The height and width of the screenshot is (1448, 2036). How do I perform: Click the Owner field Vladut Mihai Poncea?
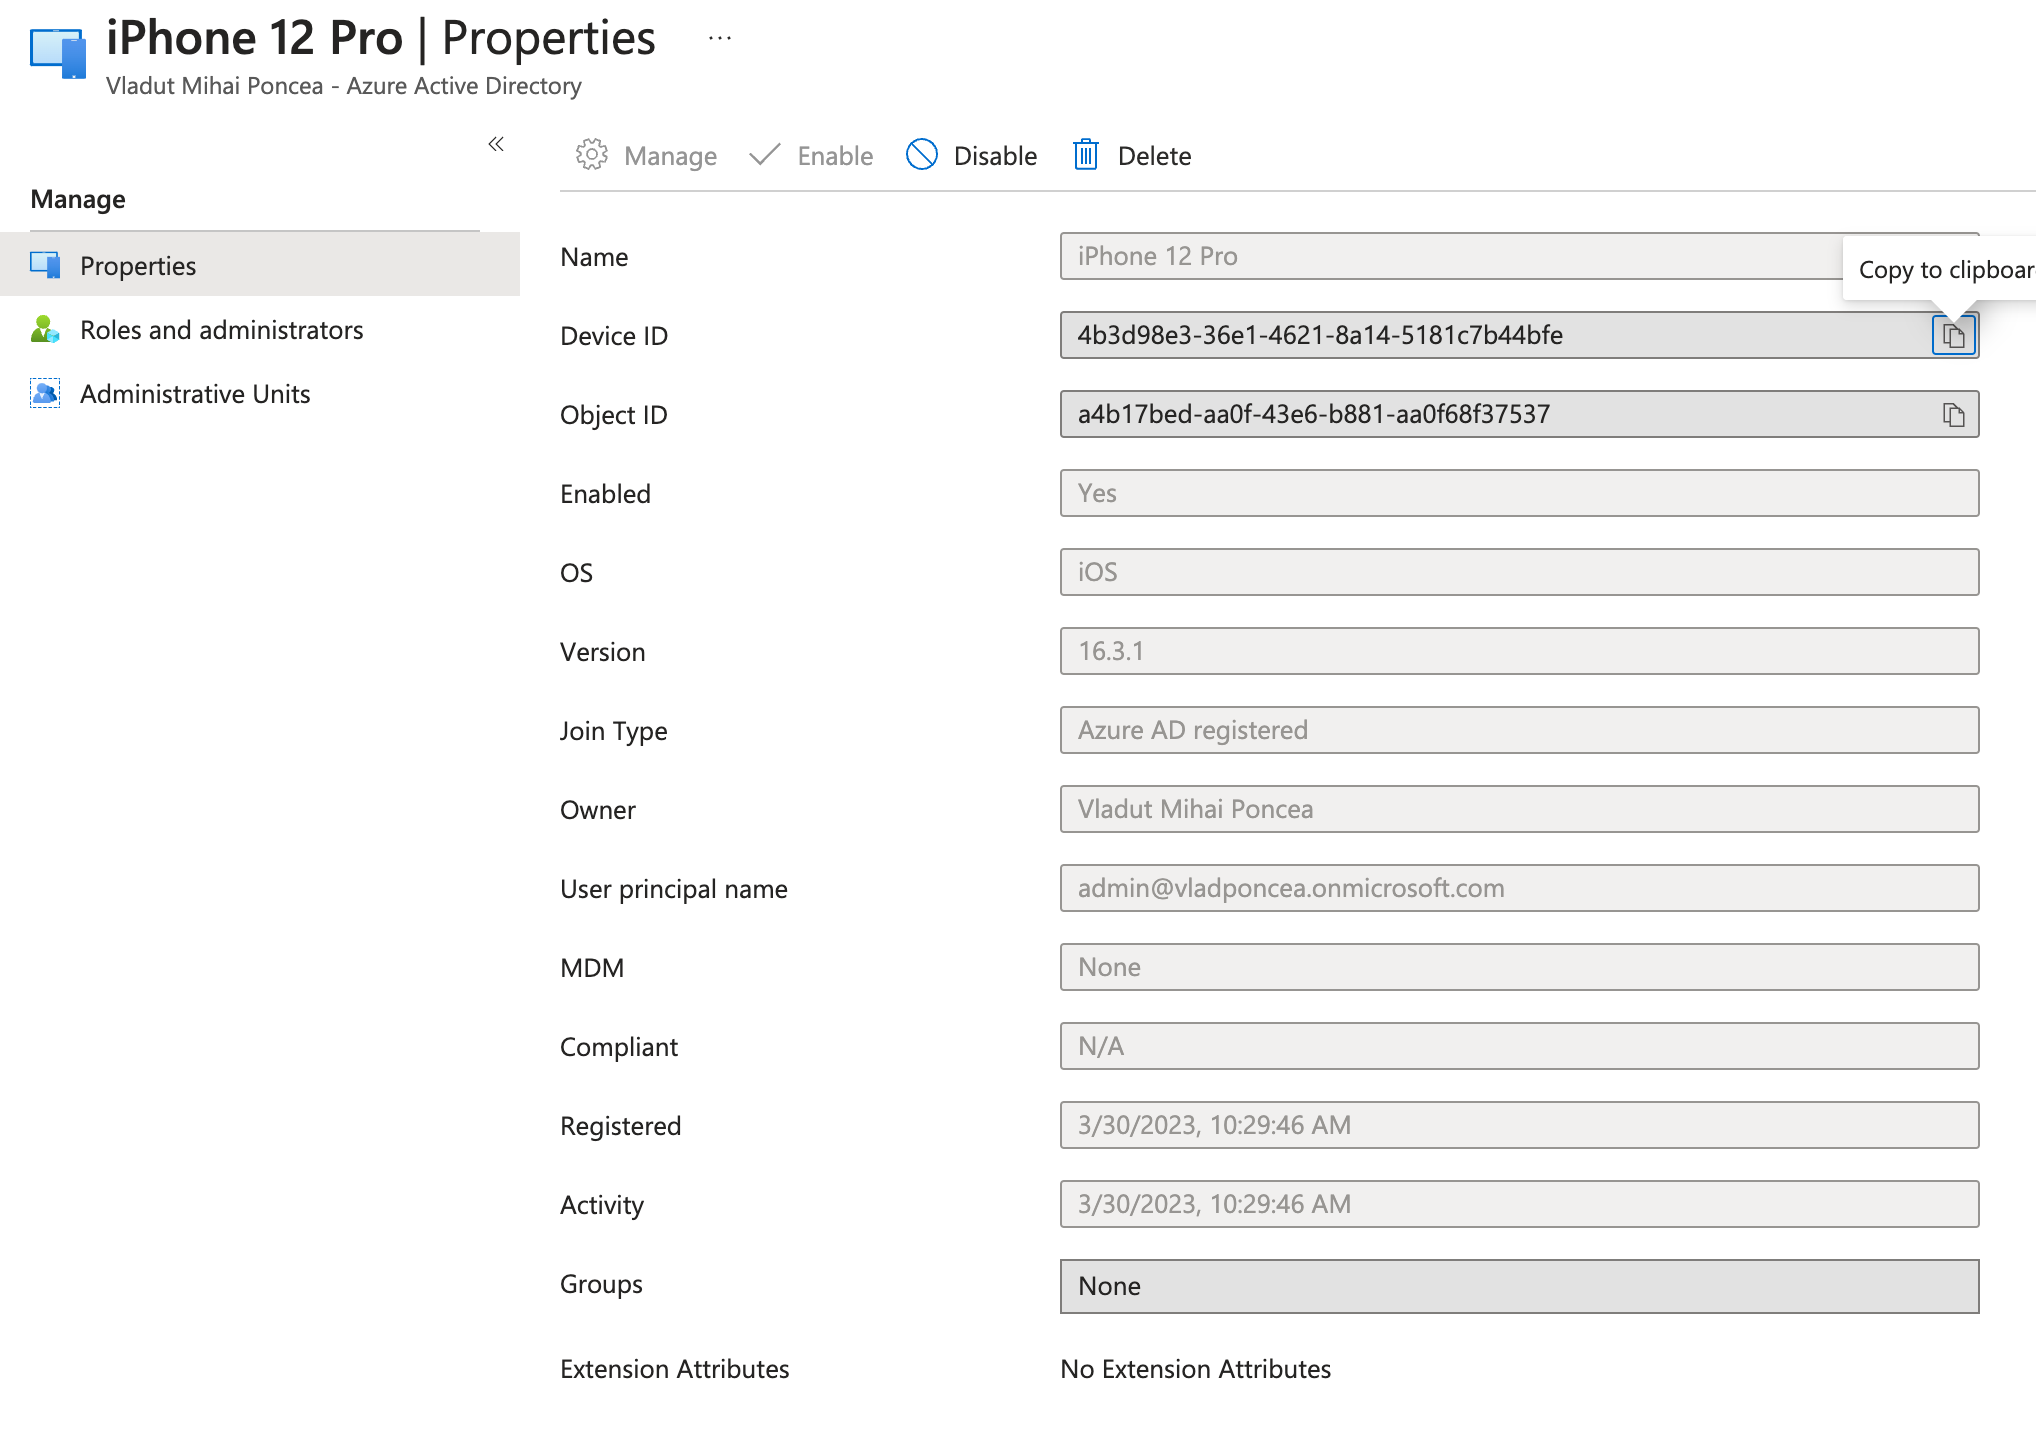point(1519,809)
